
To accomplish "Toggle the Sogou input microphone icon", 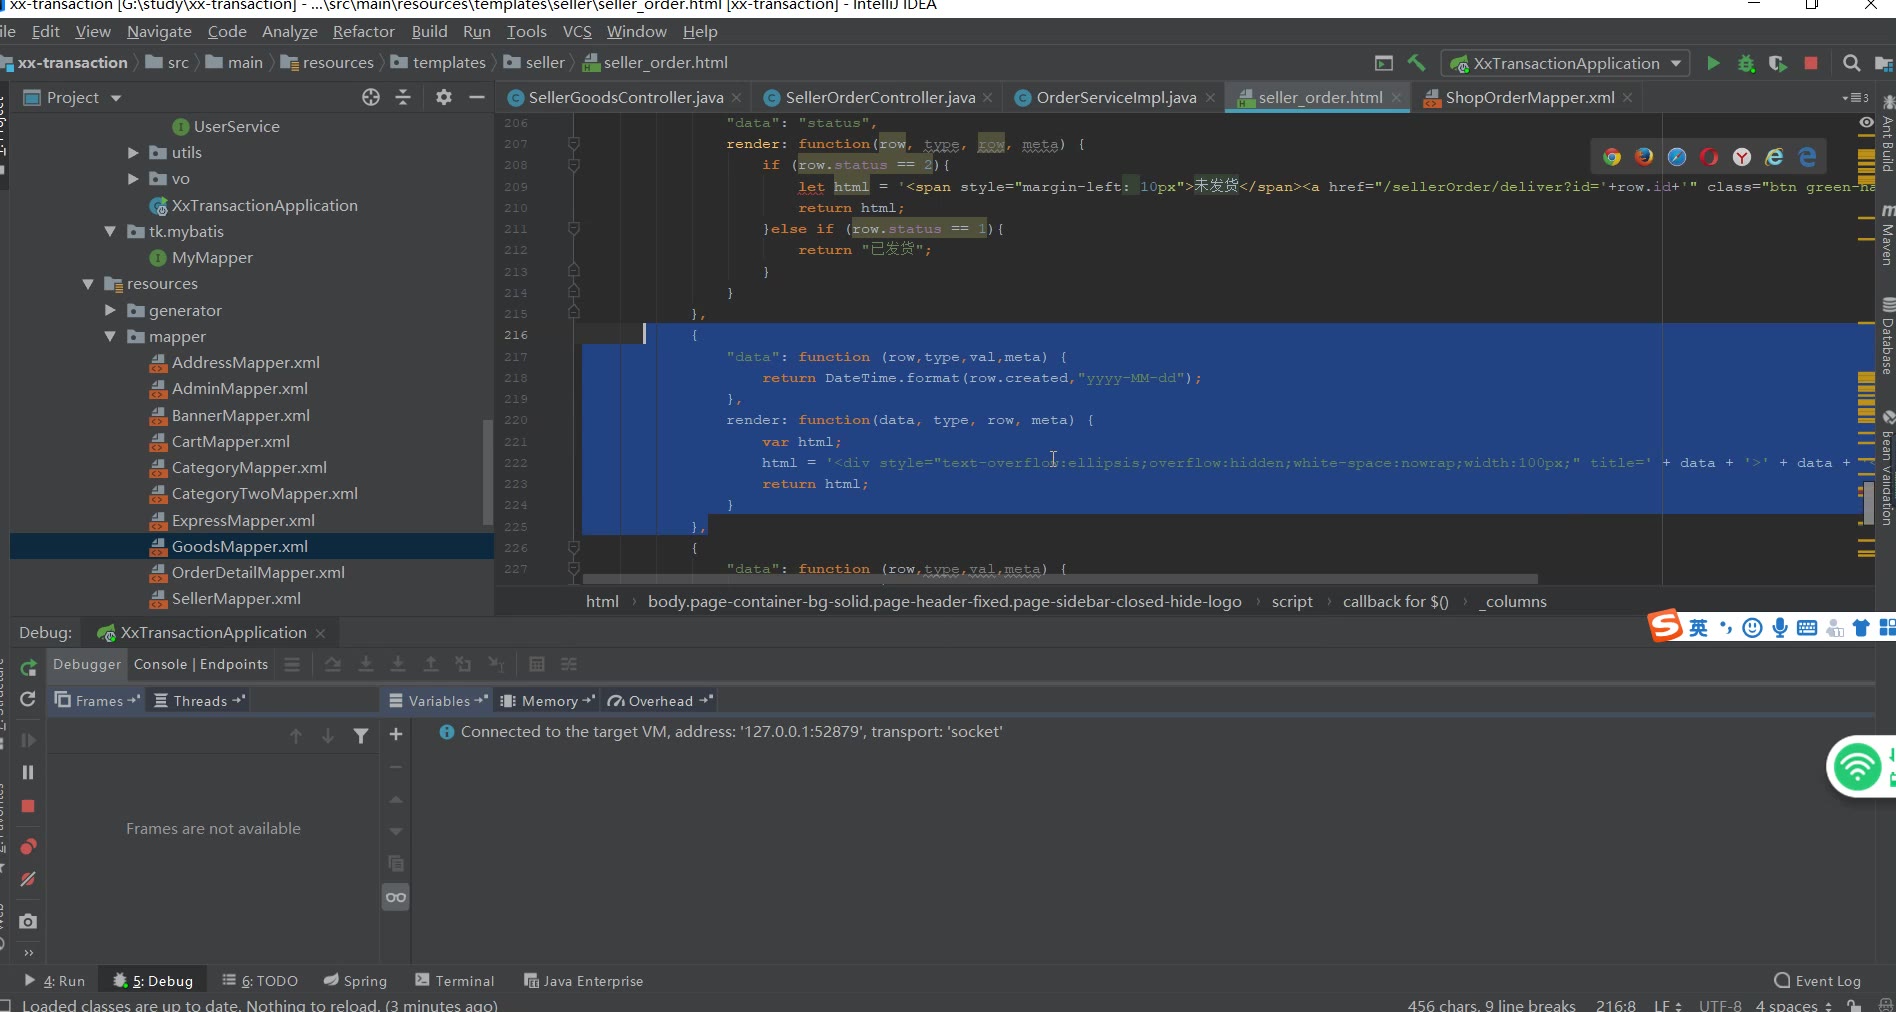I will click(1780, 628).
